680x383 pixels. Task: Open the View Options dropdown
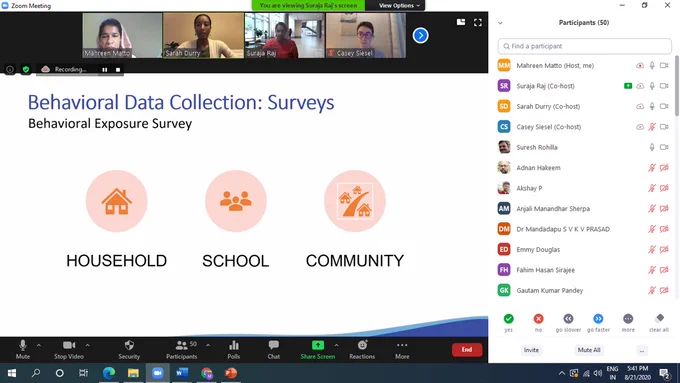399,6
